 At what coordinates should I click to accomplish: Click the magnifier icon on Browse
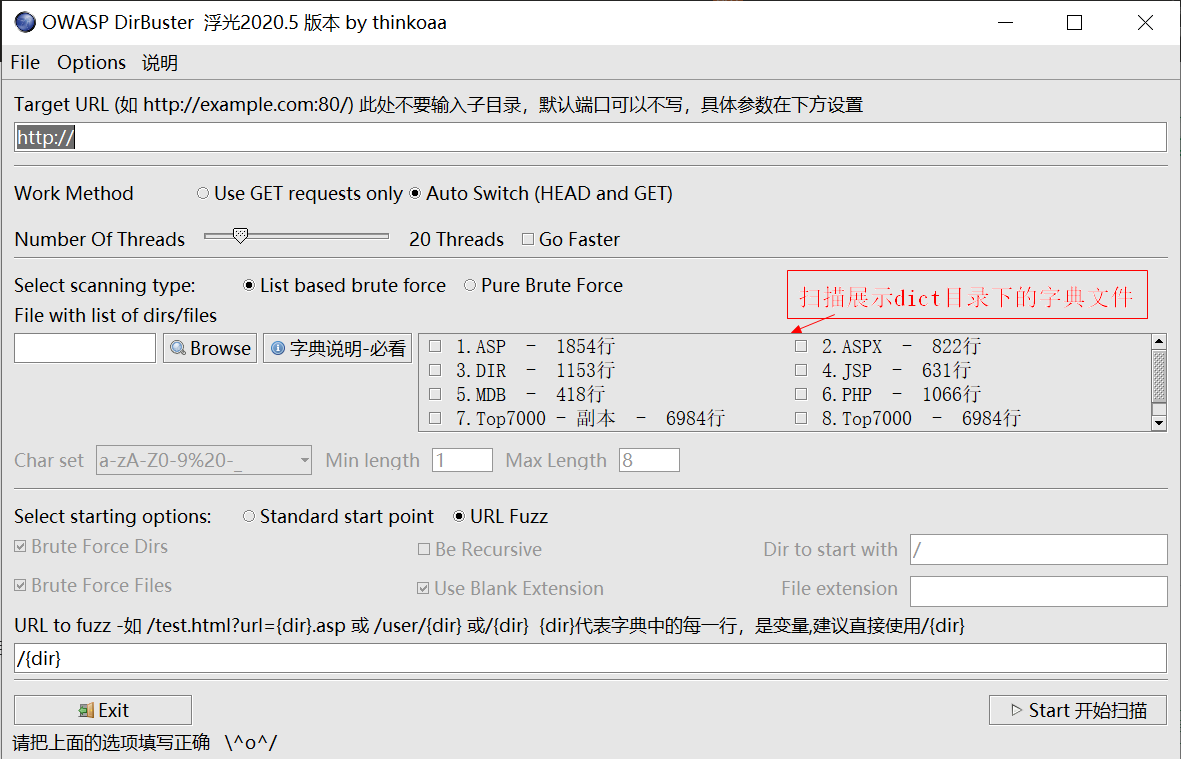[178, 348]
